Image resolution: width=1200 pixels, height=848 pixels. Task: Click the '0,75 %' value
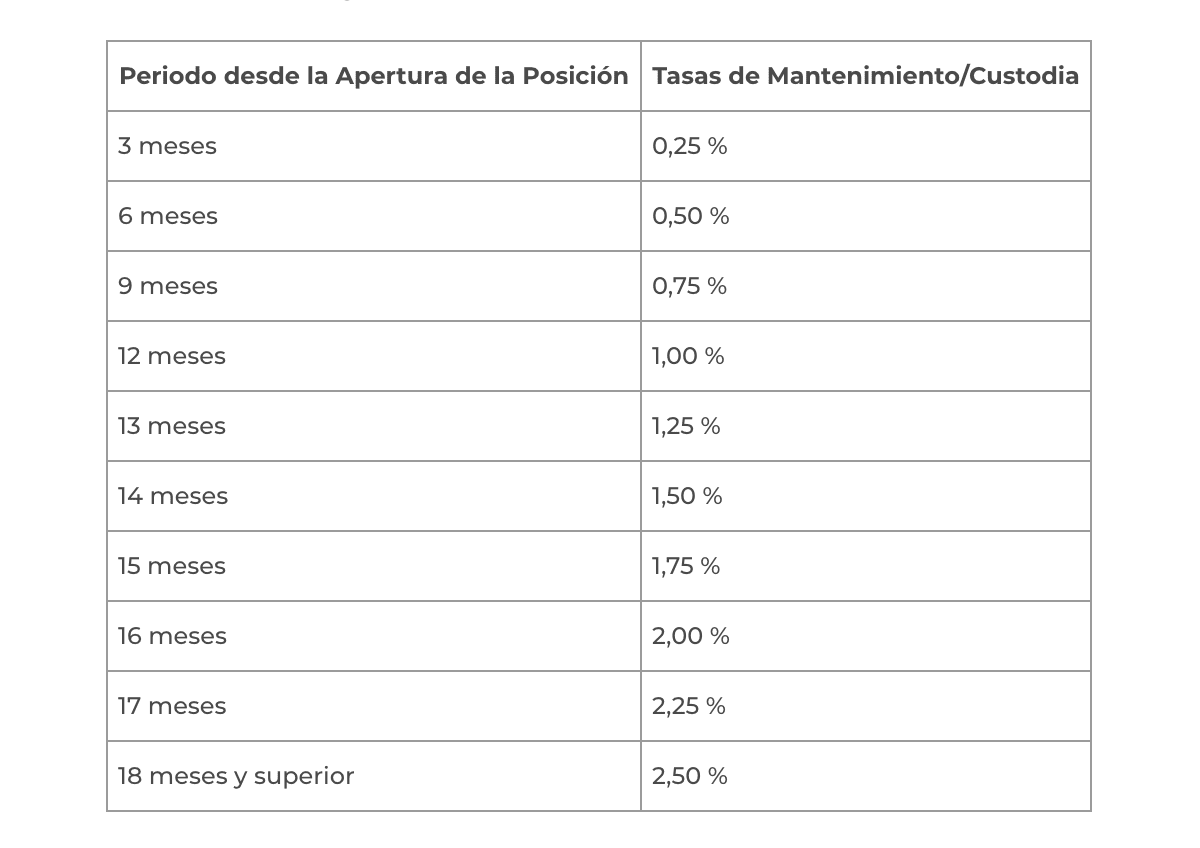(x=690, y=286)
